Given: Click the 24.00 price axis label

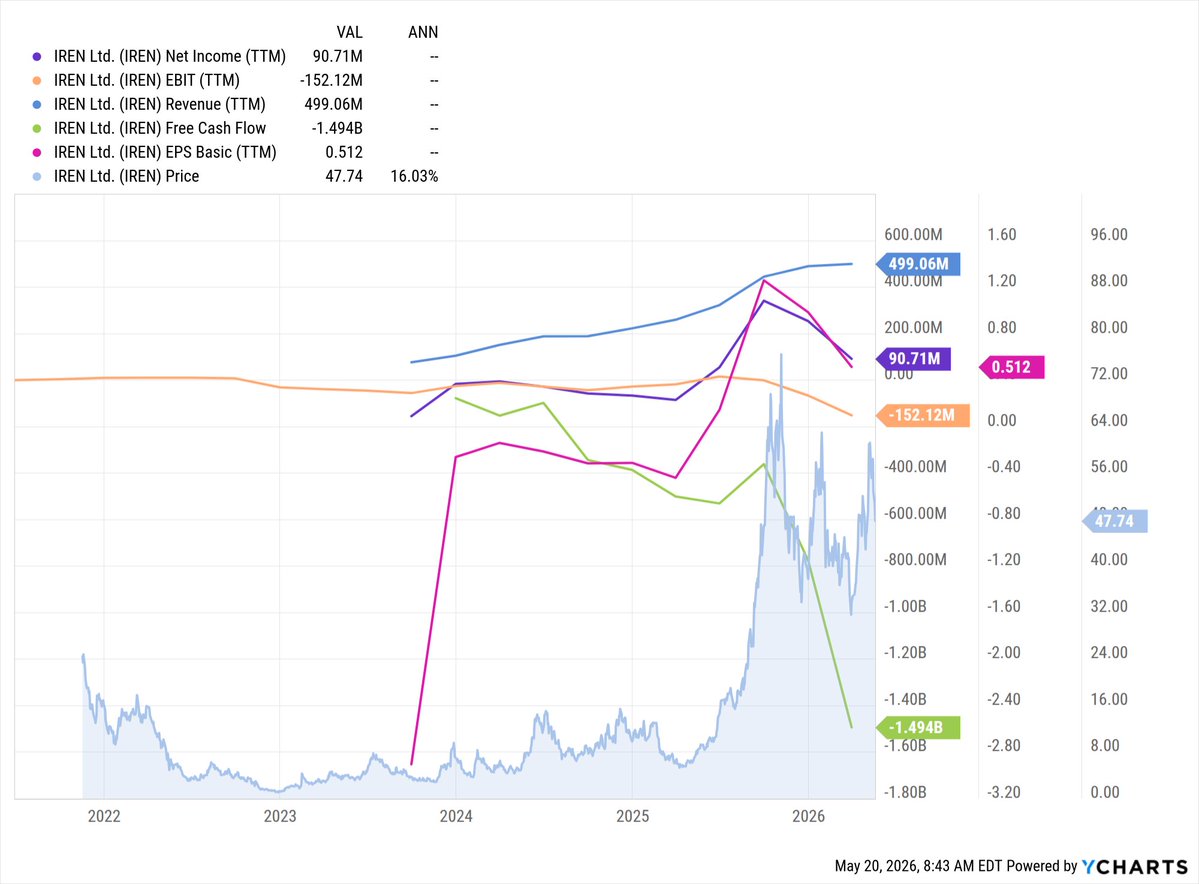Looking at the screenshot, I should [x=1109, y=652].
